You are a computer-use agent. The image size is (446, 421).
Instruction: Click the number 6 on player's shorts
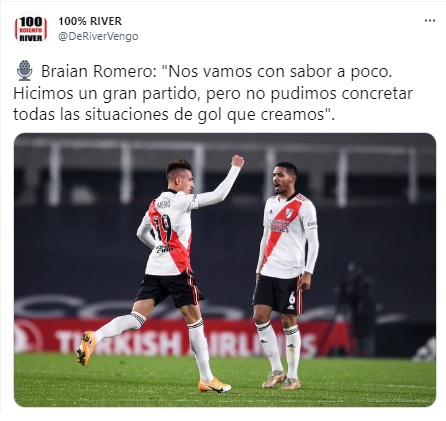tap(292, 296)
